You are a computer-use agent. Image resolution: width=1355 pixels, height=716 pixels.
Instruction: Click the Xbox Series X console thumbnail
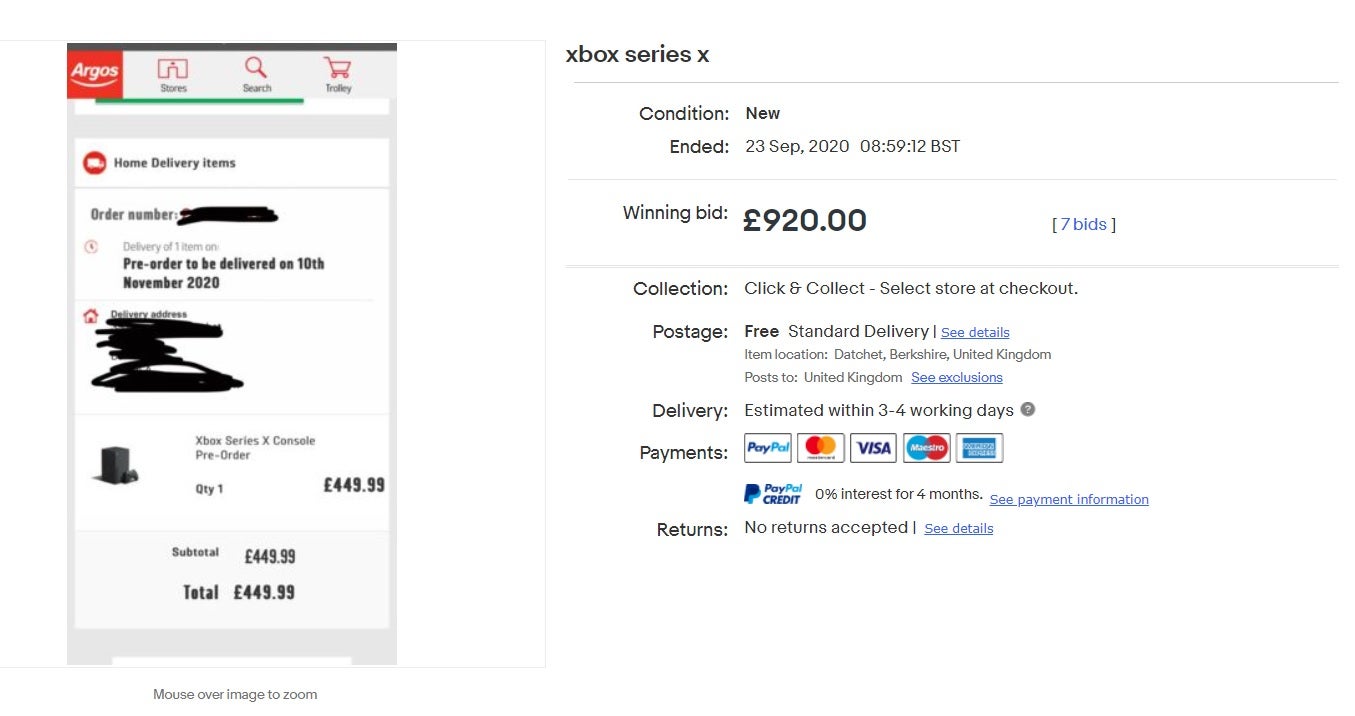(x=116, y=465)
